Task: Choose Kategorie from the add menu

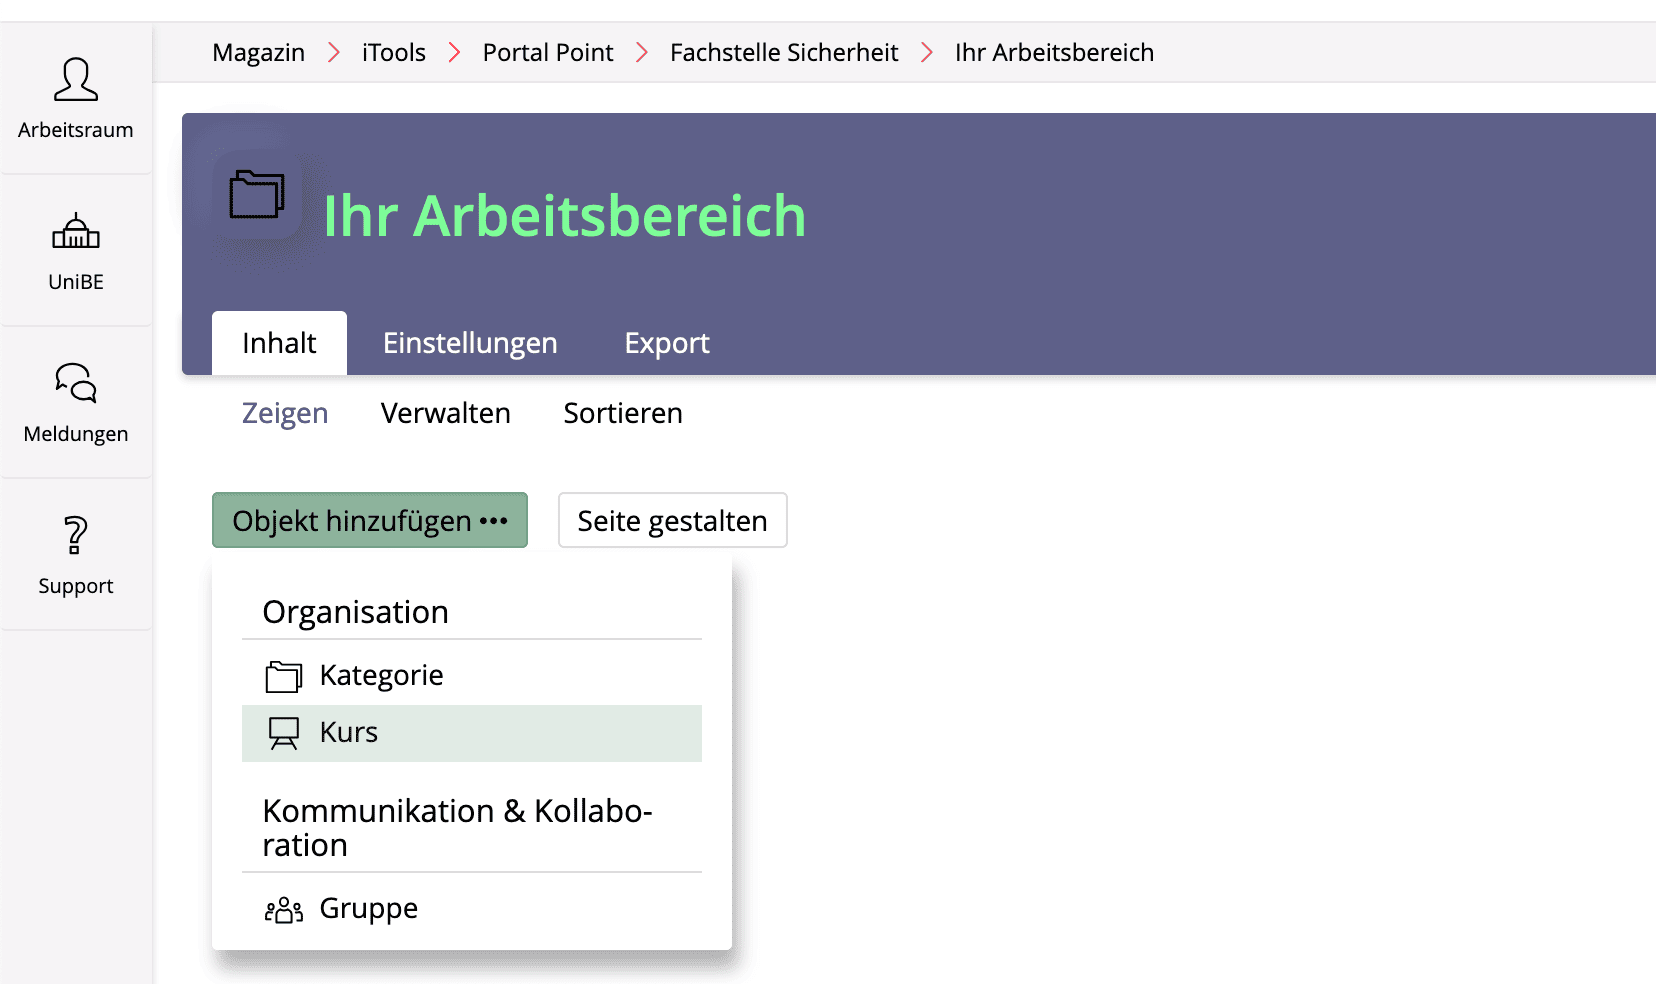Action: pyautogui.click(x=472, y=676)
